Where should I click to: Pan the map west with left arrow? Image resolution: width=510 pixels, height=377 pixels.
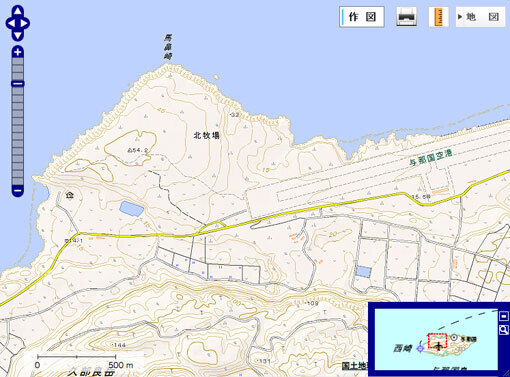point(10,23)
